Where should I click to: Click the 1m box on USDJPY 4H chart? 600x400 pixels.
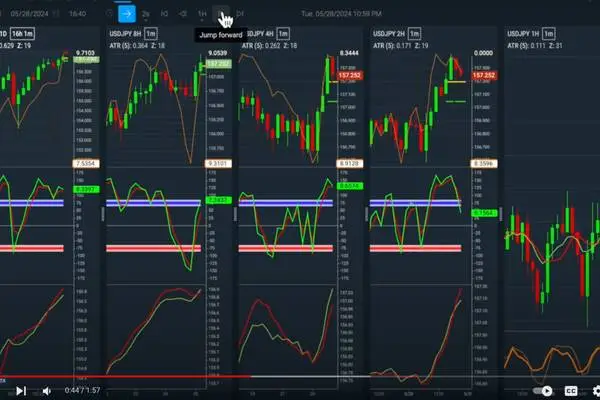283,34
